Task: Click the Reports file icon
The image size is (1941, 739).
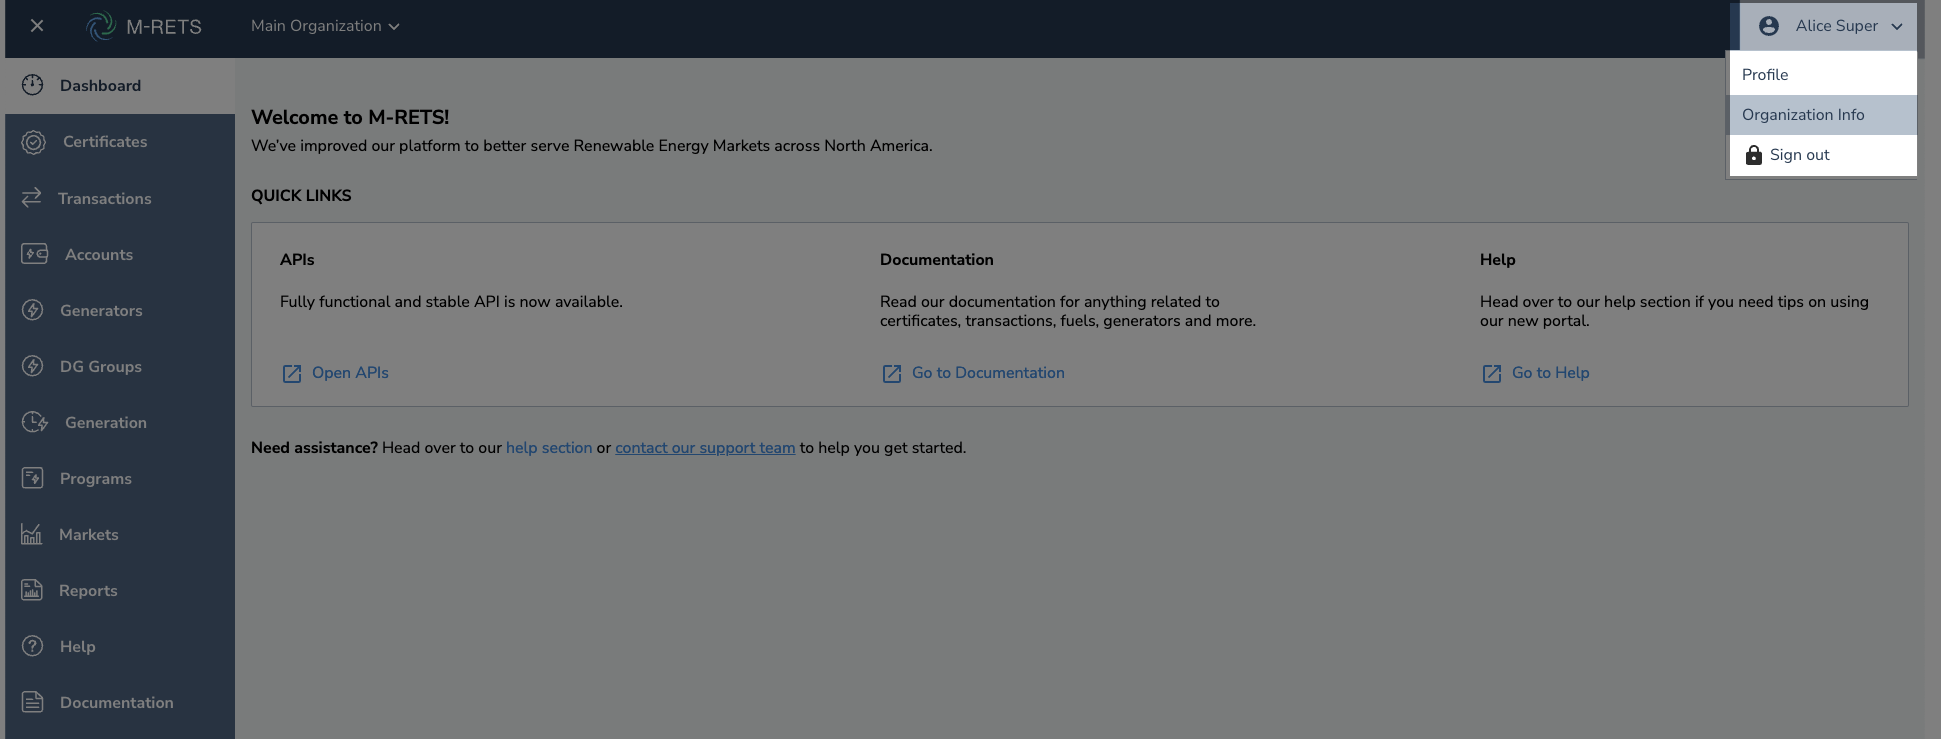Action: point(32,590)
